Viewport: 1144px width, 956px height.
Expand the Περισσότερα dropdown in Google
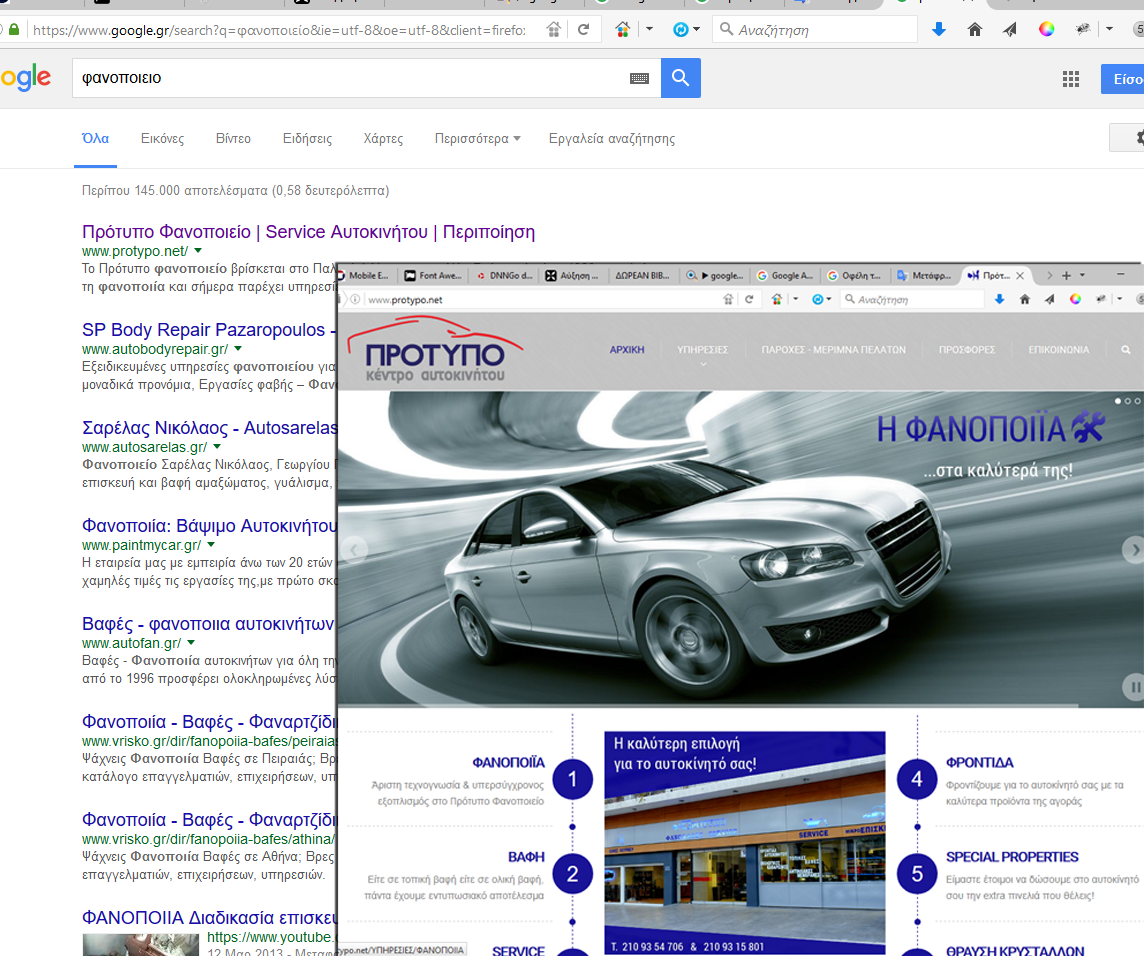click(477, 139)
